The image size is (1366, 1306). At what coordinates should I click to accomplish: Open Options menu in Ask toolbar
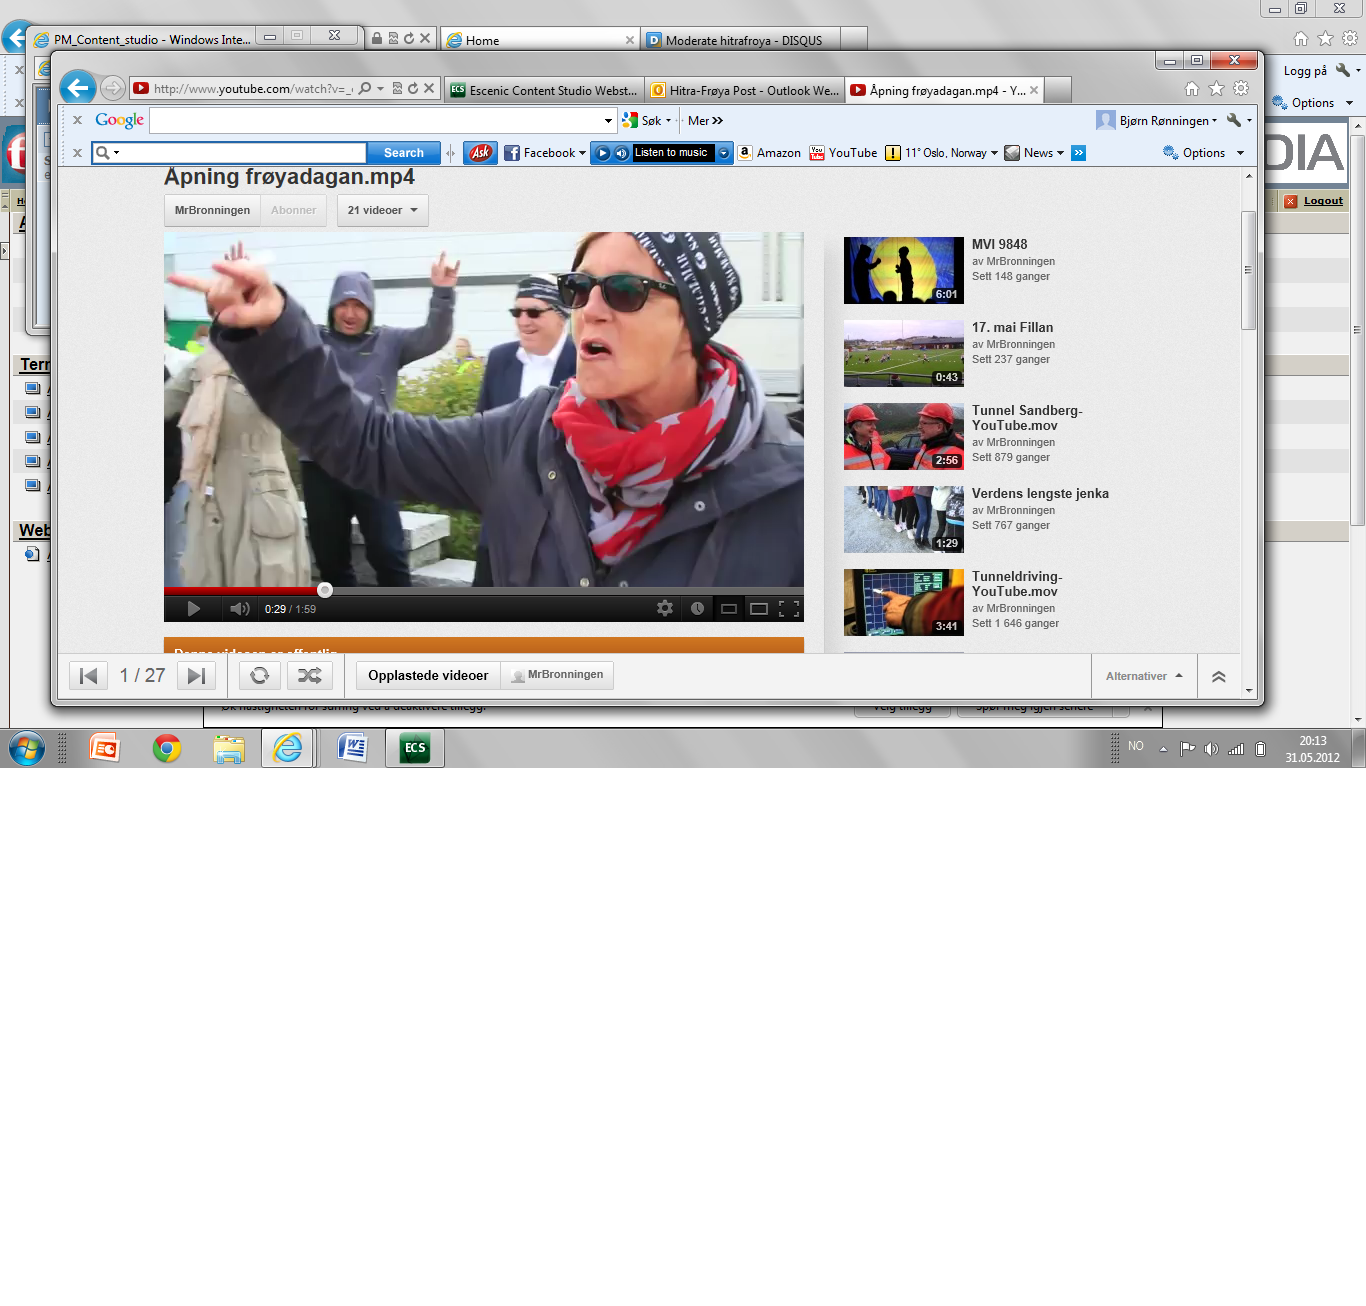[1203, 153]
